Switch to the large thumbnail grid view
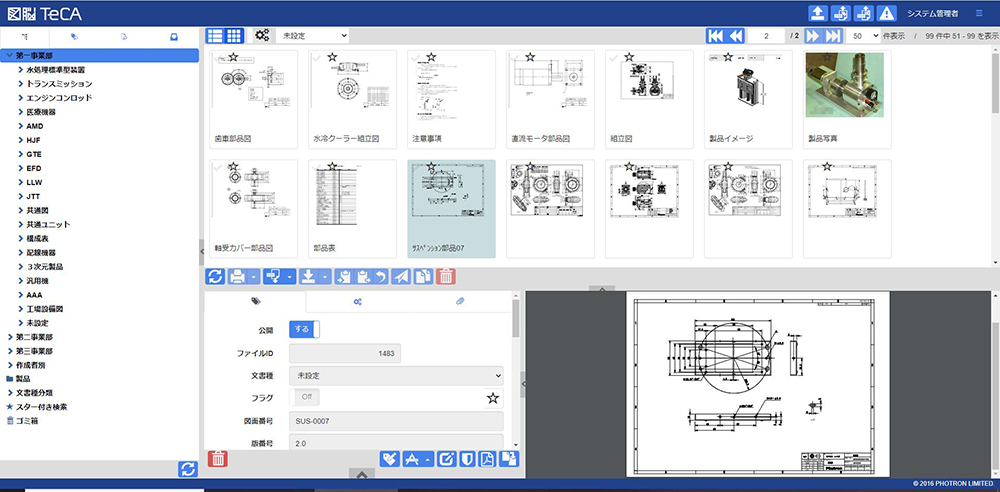Image resolution: width=1000 pixels, height=492 pixels. pyautogui.click(x=235, y=35)
